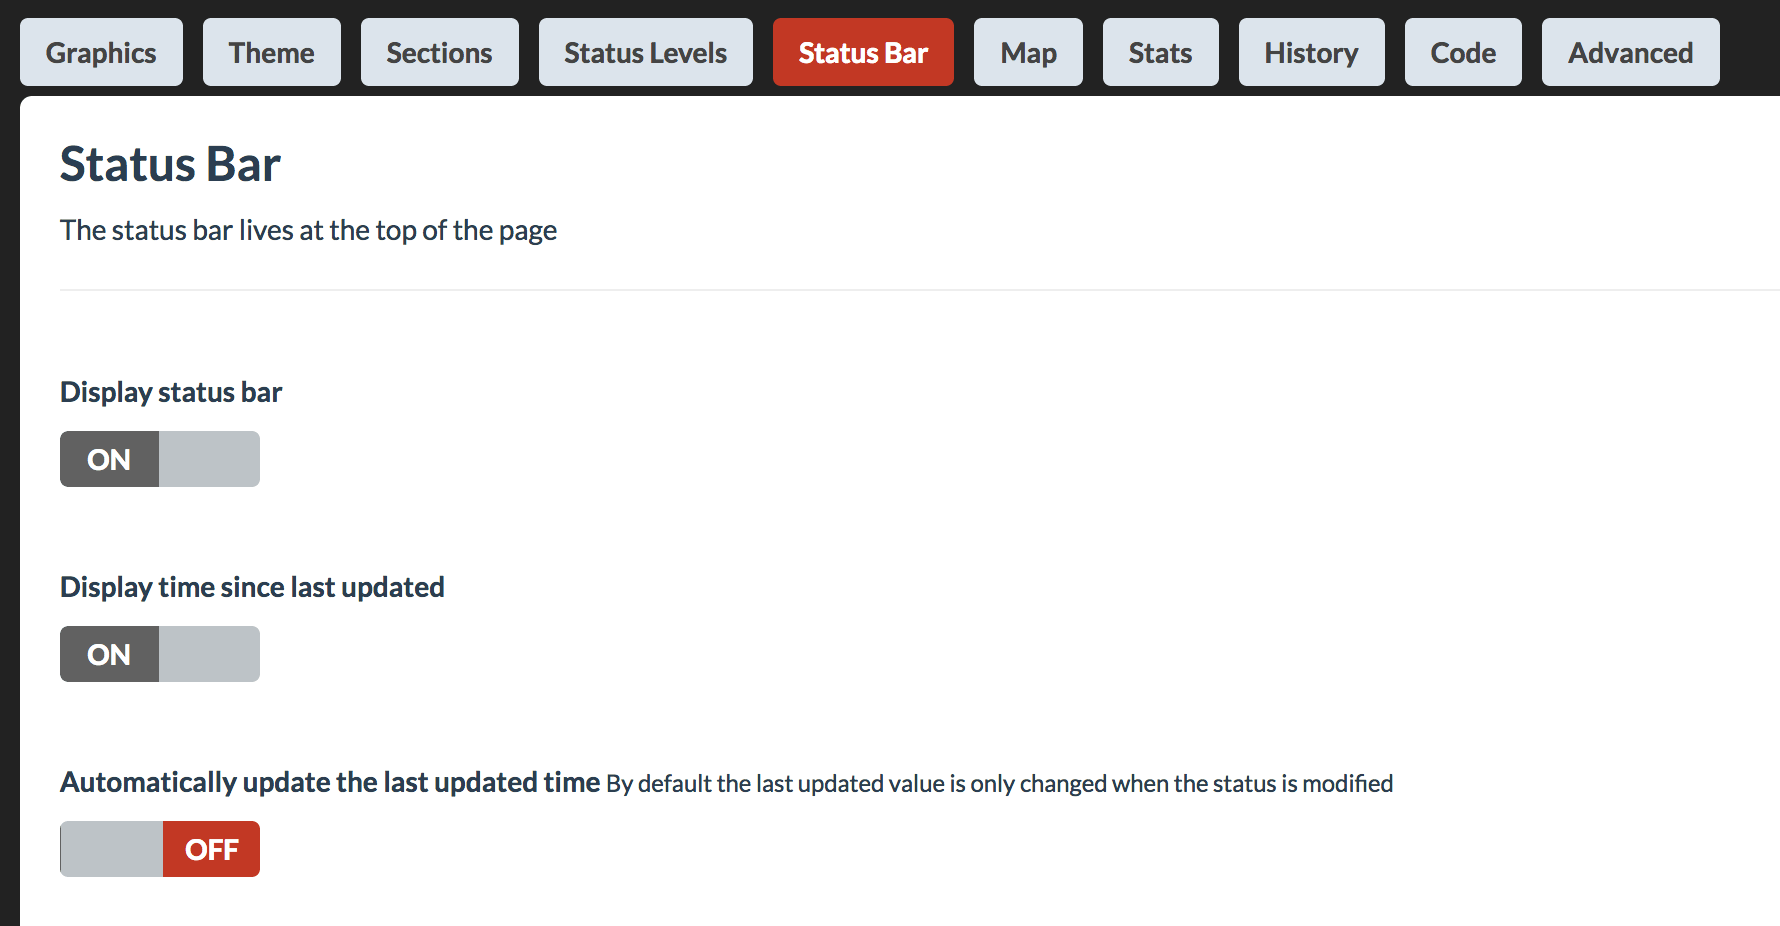Disable the Display time since last updated toggle
This screenshot has width=1780, height=926.
pos(210,654)
